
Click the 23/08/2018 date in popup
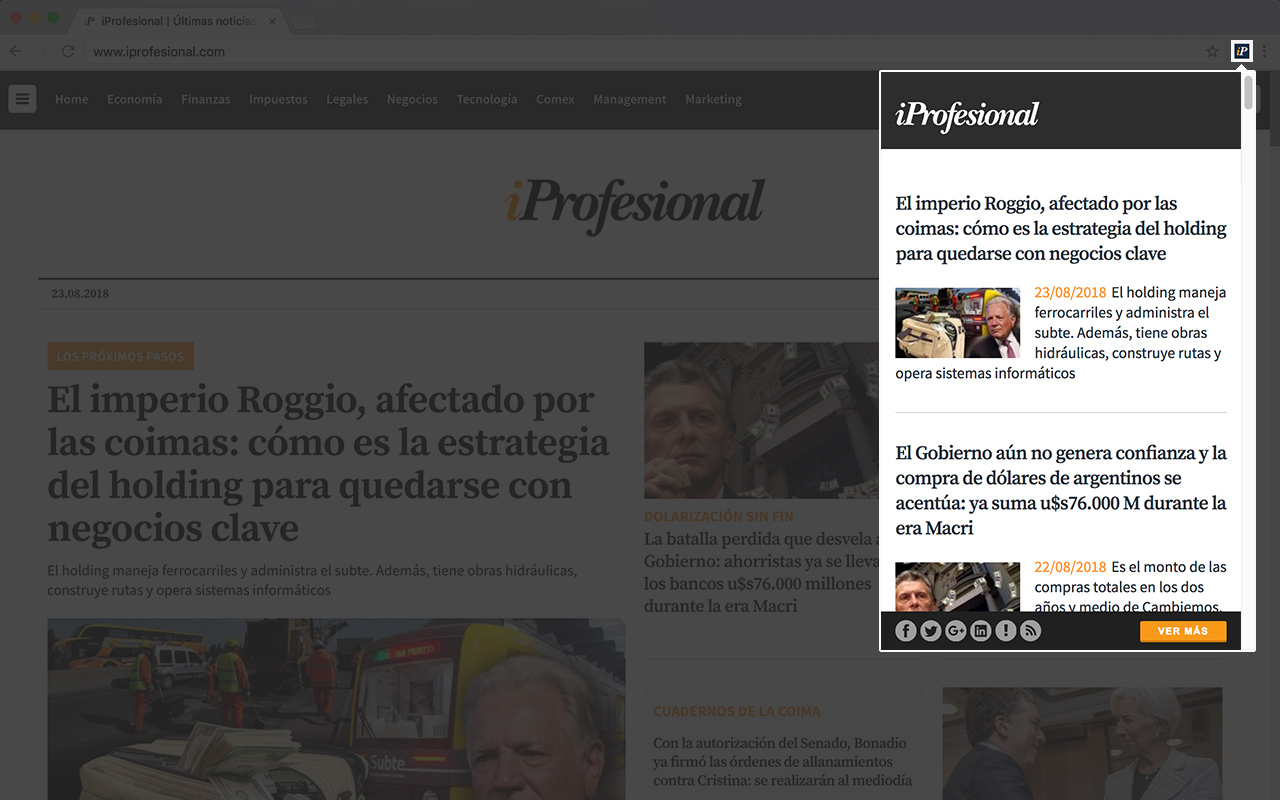[x=1070, y=293]
